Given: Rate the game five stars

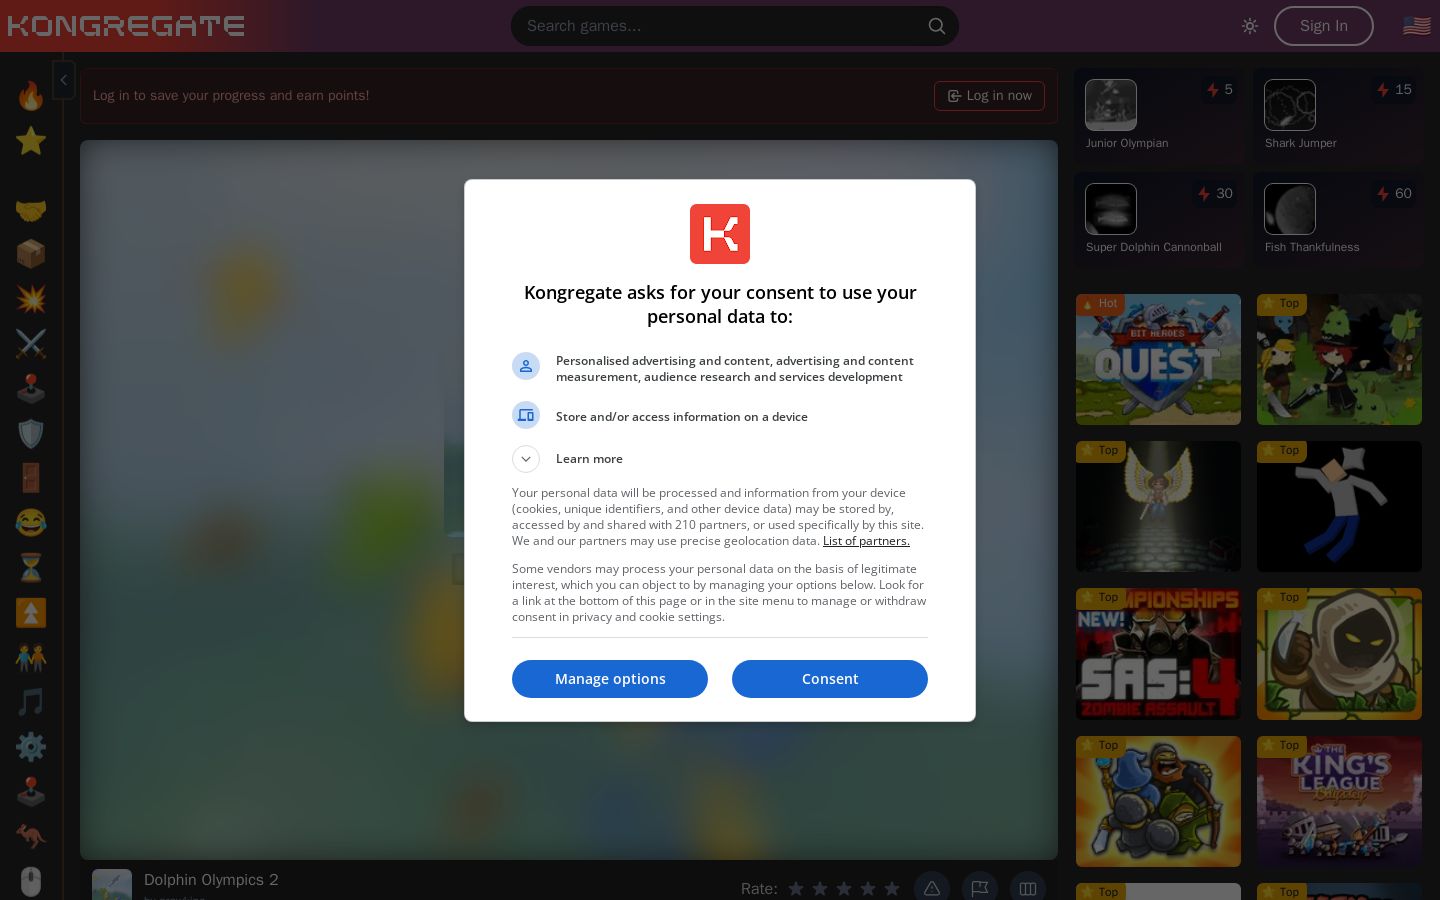Looking at the screenshot, I should pos(892,888).
